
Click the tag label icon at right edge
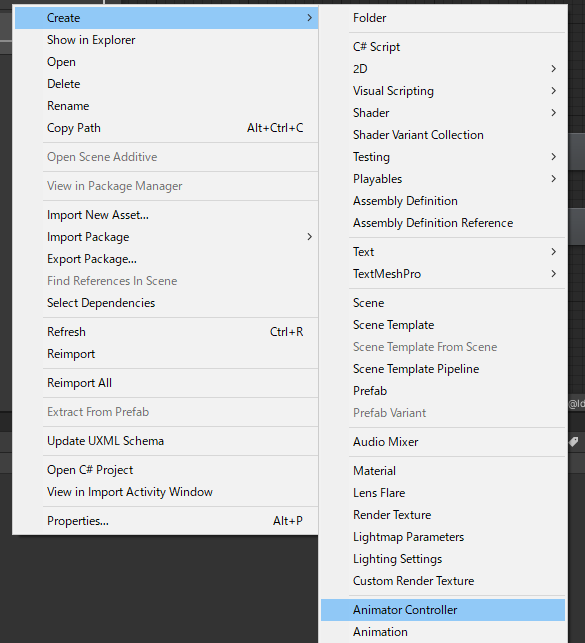574,442
